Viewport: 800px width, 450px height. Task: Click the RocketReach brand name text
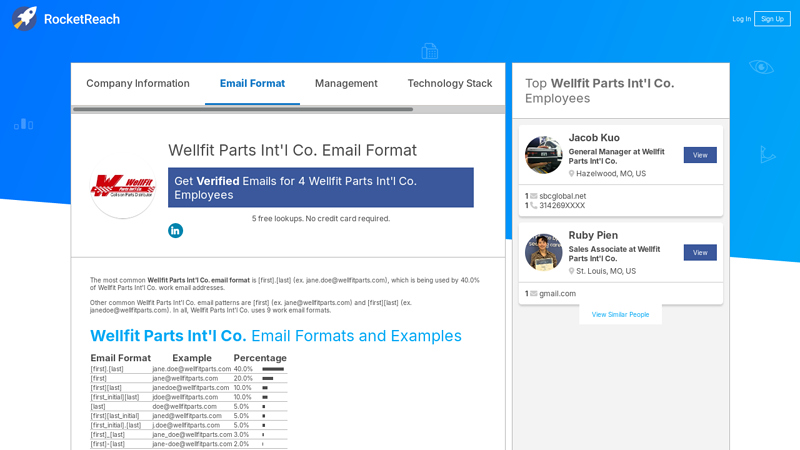(x=82, y=19)
